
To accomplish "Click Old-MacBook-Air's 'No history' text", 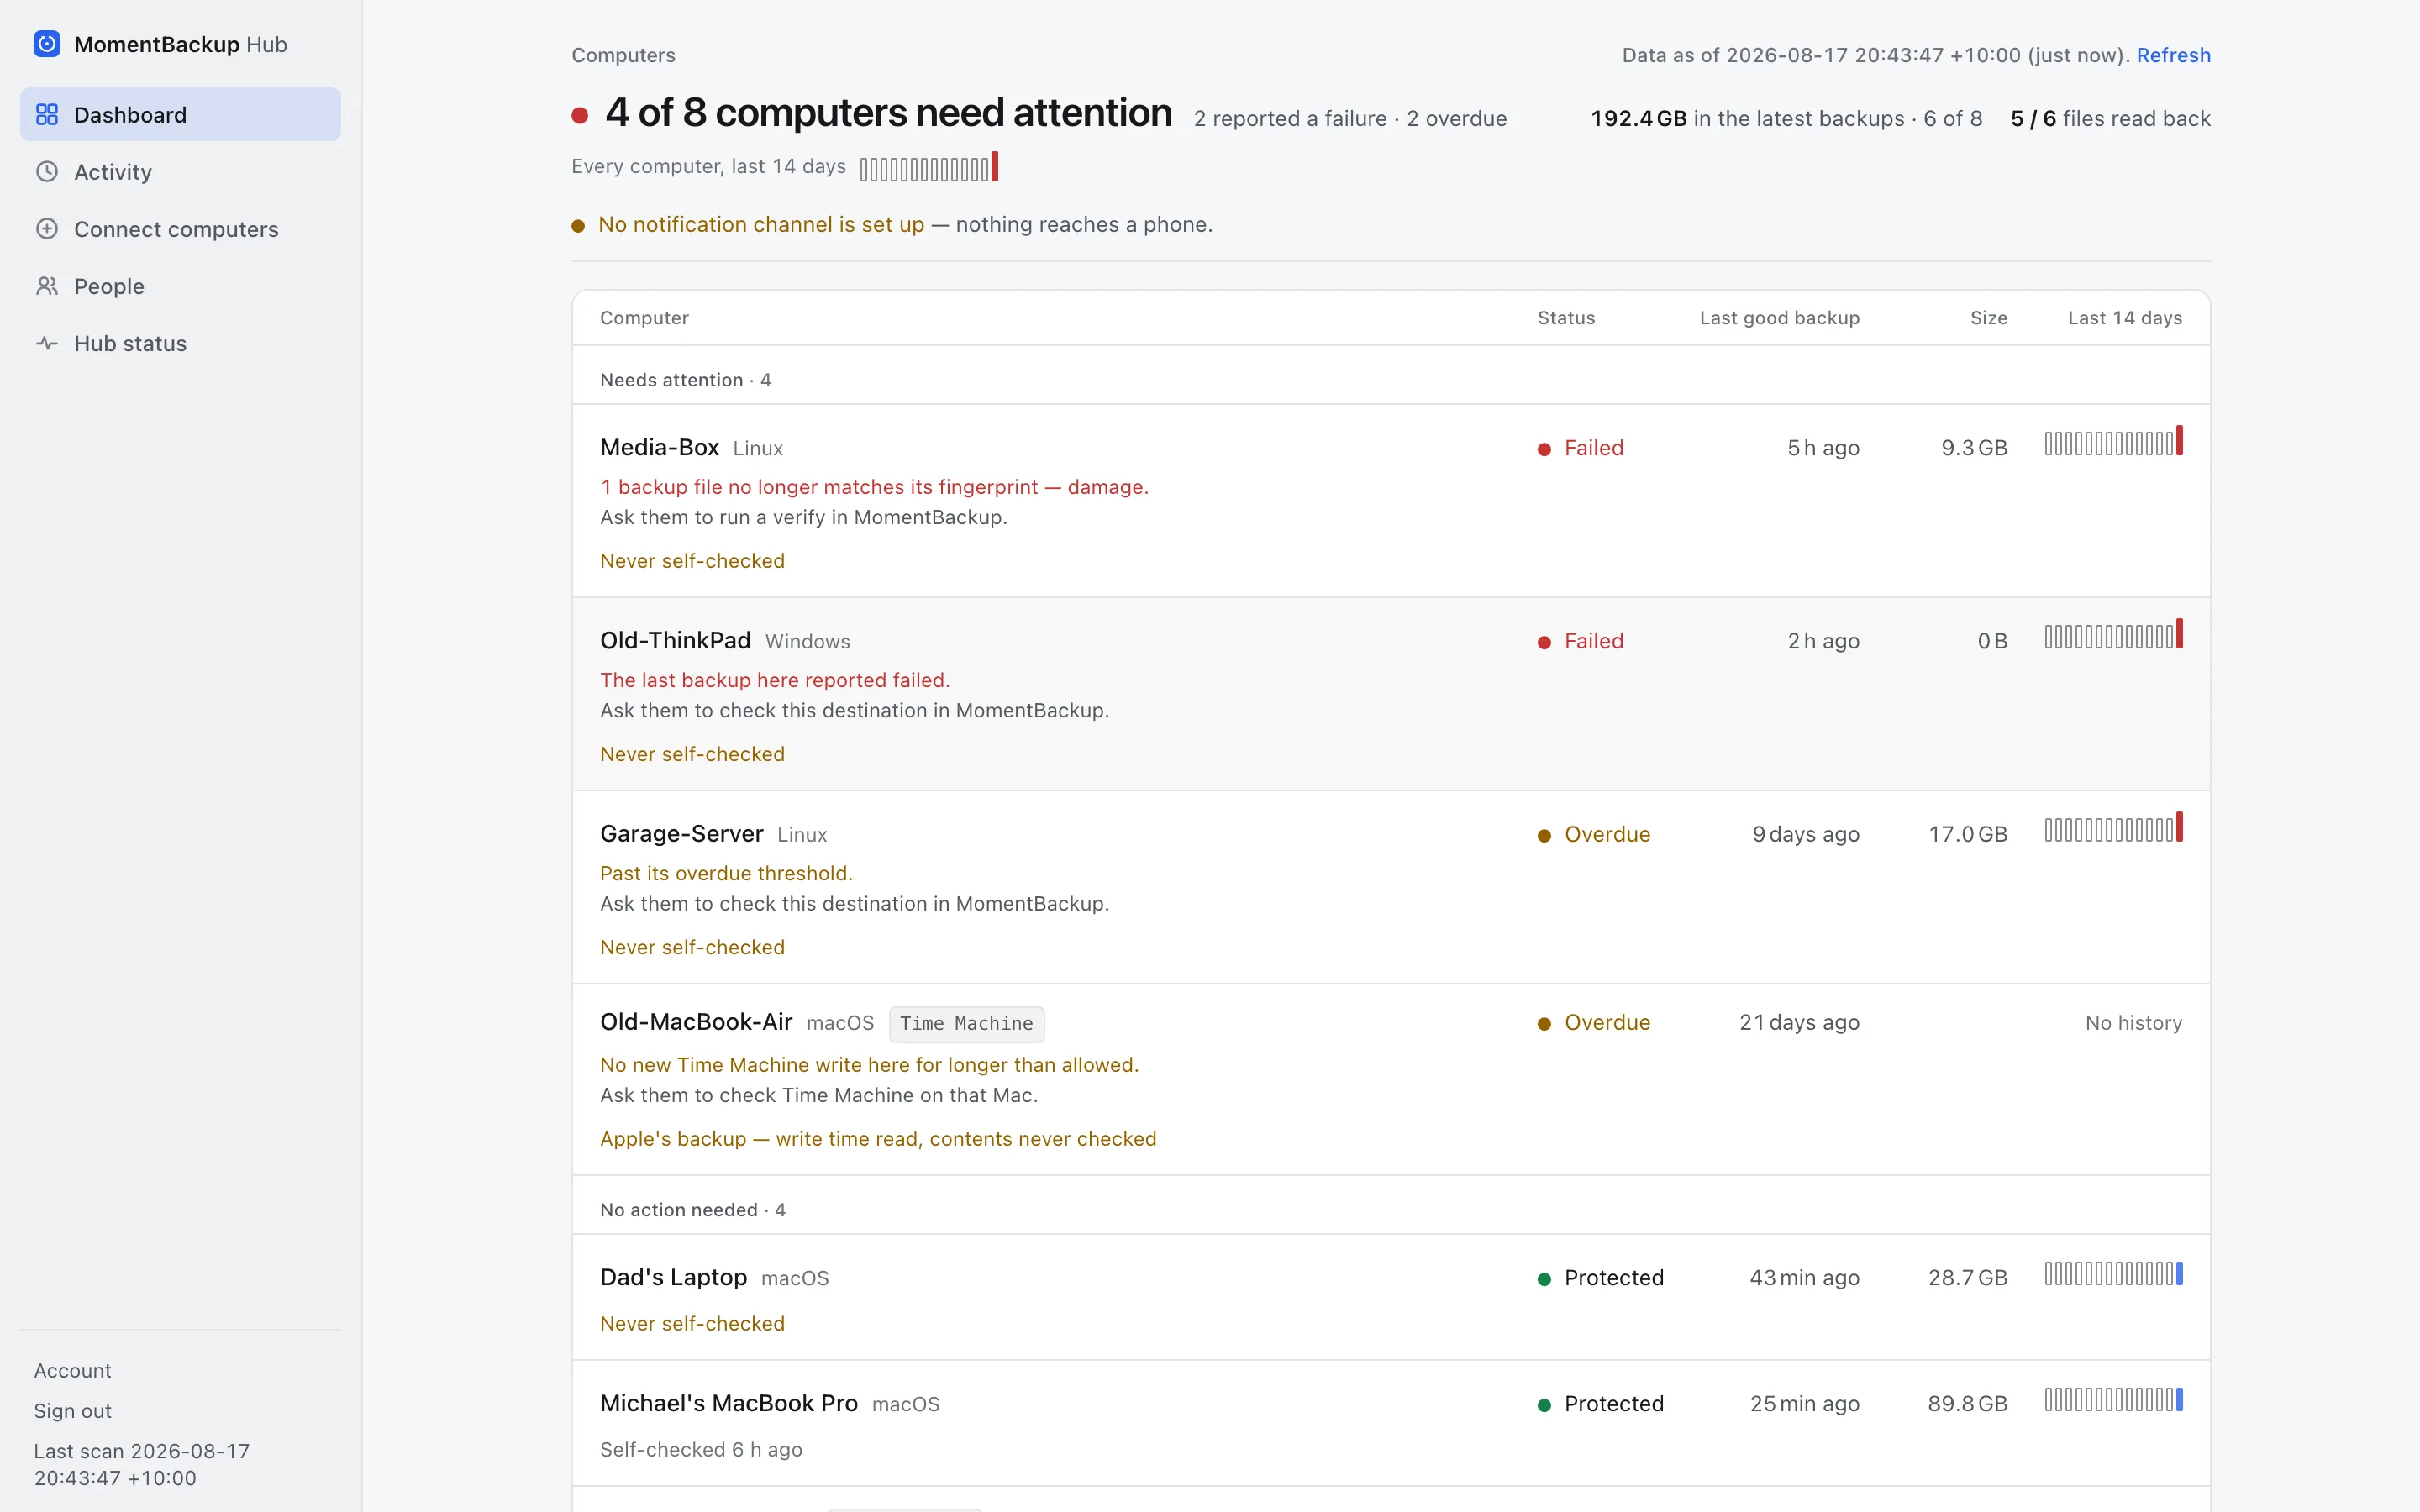I will [2133, 1023].
